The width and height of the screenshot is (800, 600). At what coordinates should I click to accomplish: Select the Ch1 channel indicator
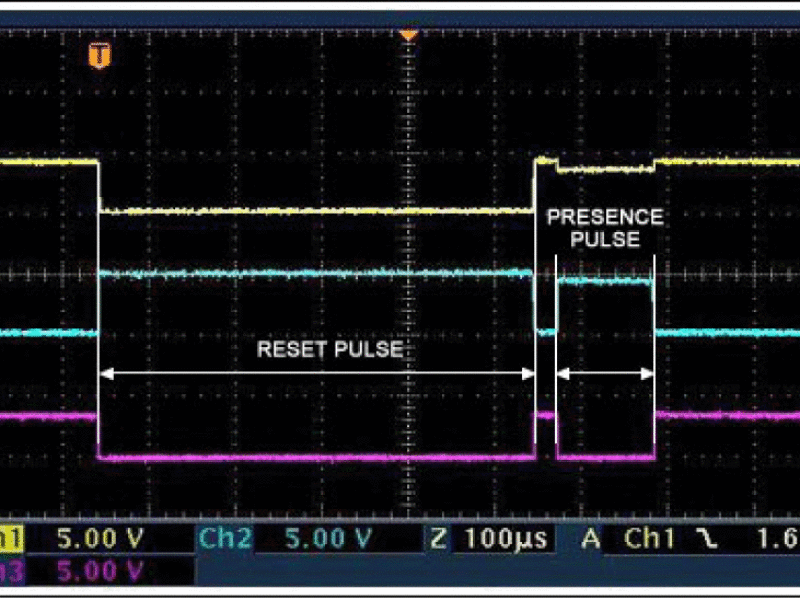12,538
